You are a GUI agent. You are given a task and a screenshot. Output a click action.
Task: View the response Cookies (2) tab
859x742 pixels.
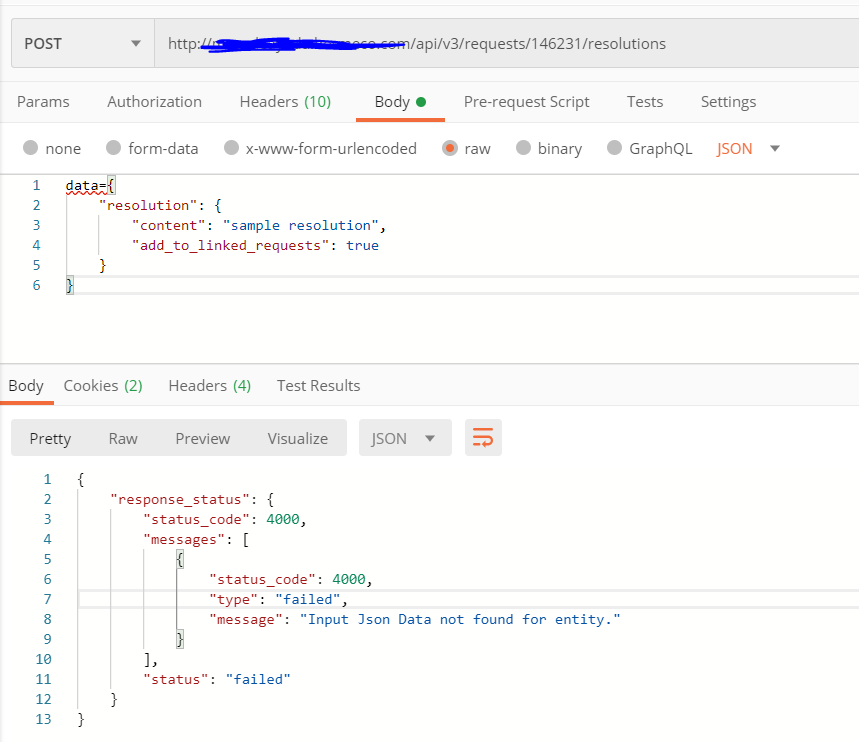(x=103, y=386)
